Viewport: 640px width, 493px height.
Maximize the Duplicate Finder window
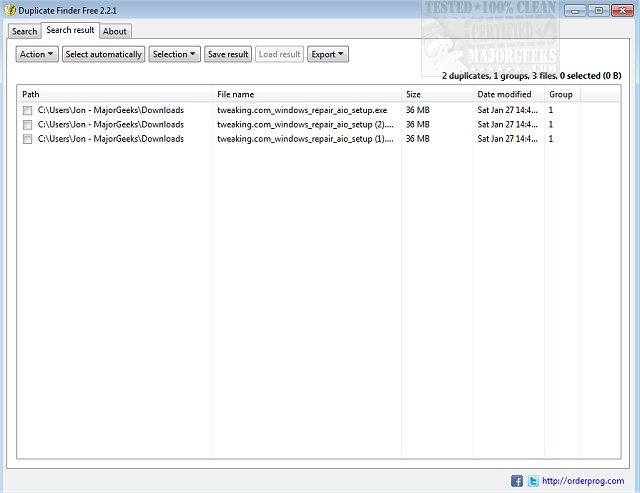599,11
